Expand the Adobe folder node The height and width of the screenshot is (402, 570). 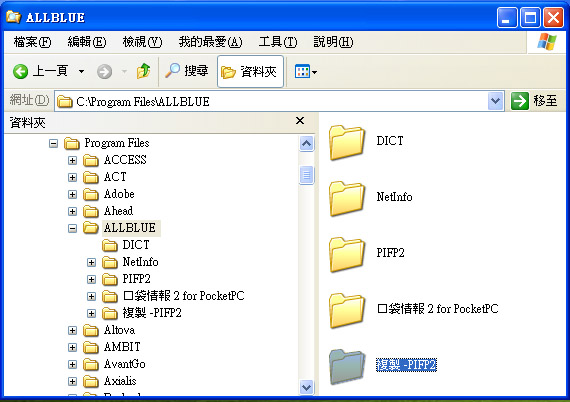(x=72, y=194)
